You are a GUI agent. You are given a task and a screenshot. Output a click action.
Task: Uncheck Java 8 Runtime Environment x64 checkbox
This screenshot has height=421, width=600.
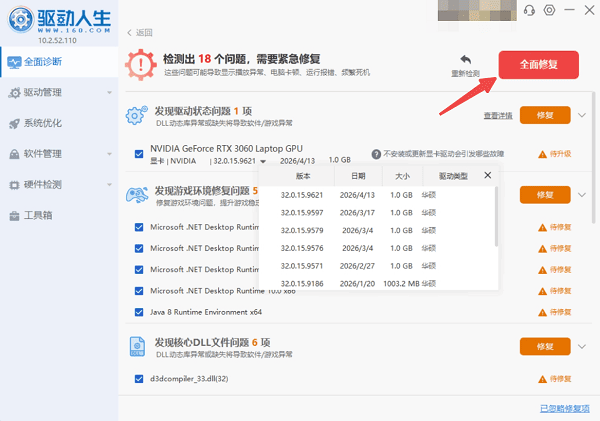pos(139,312)
